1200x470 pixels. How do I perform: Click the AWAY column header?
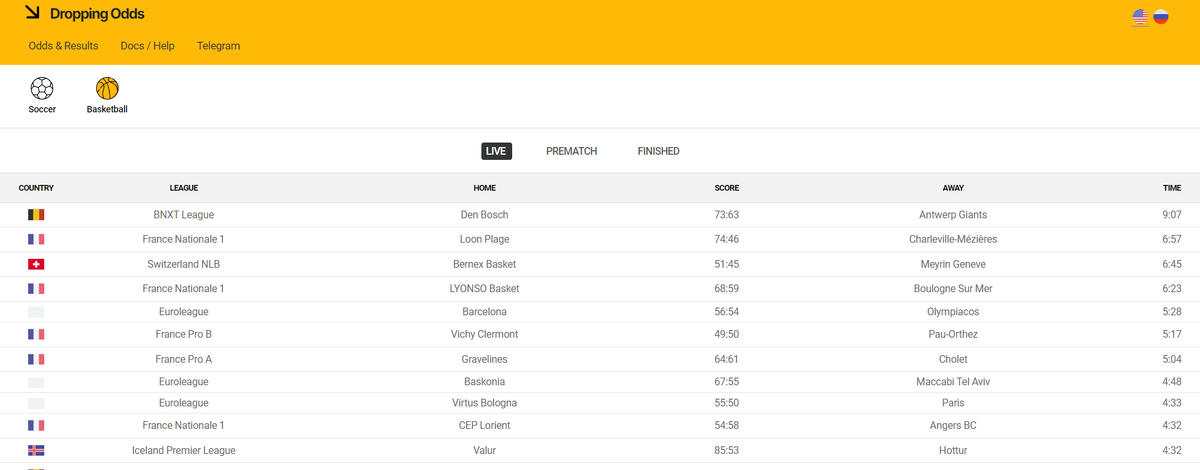coord(953,188)
